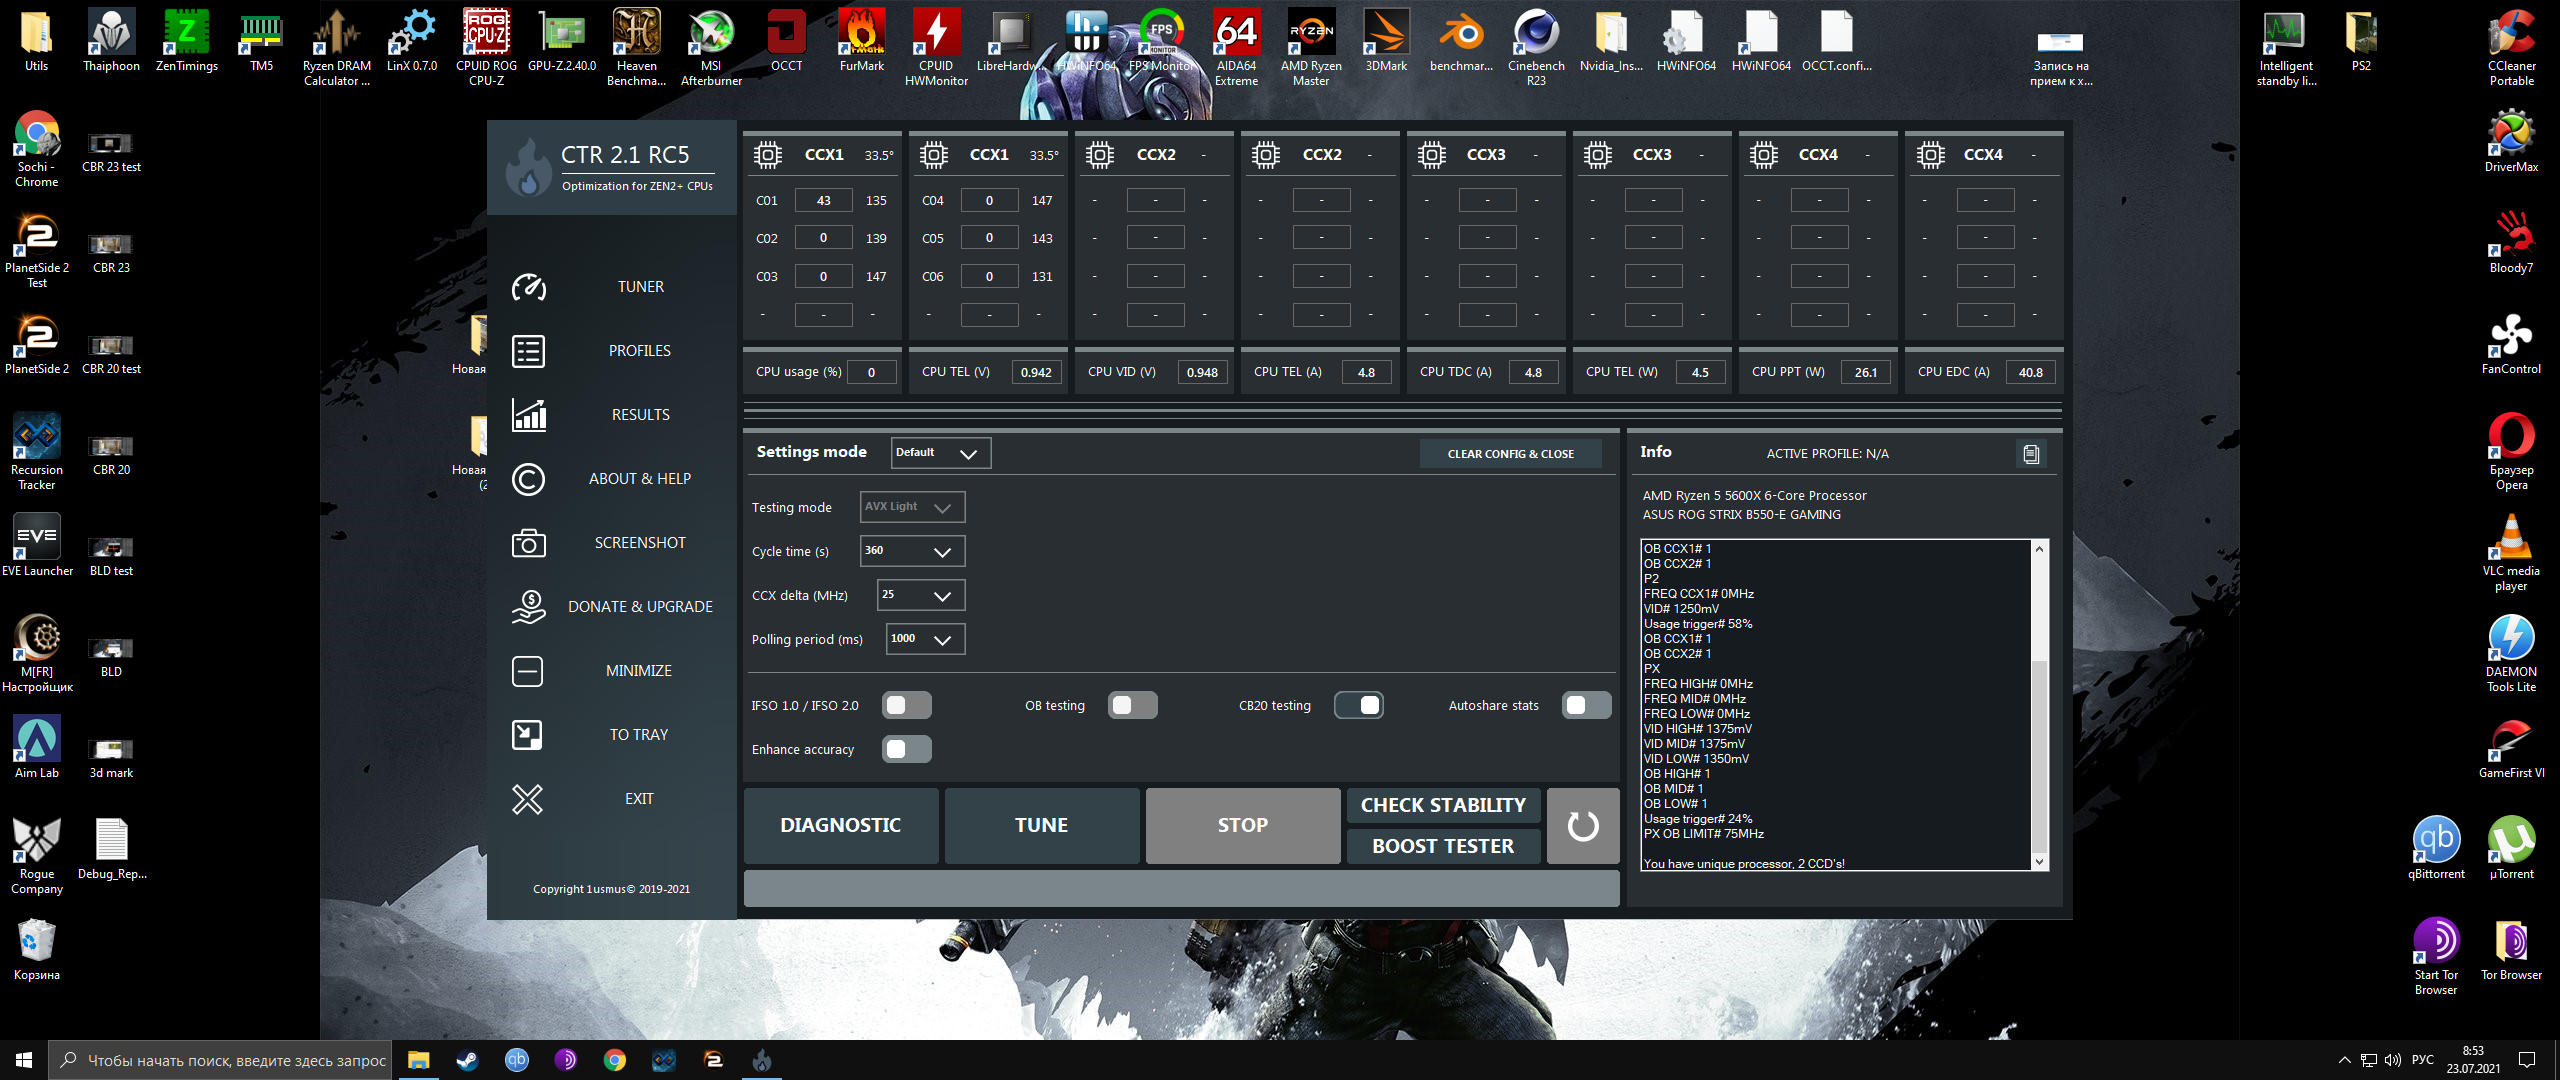
Task: Open the CCX delta MHz dropdown
Action: point(920,595)
